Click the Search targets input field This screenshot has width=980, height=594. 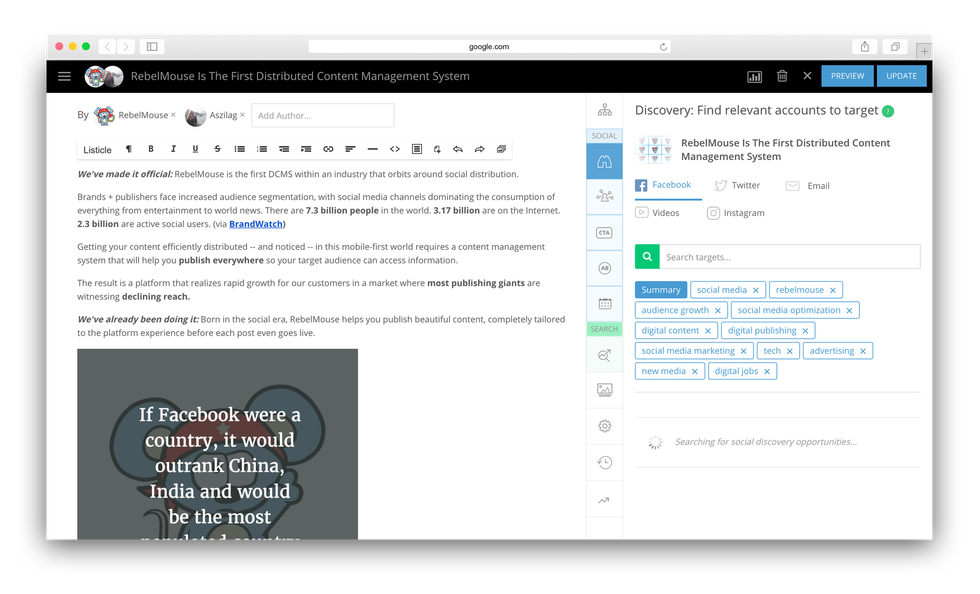click(788, 257)
